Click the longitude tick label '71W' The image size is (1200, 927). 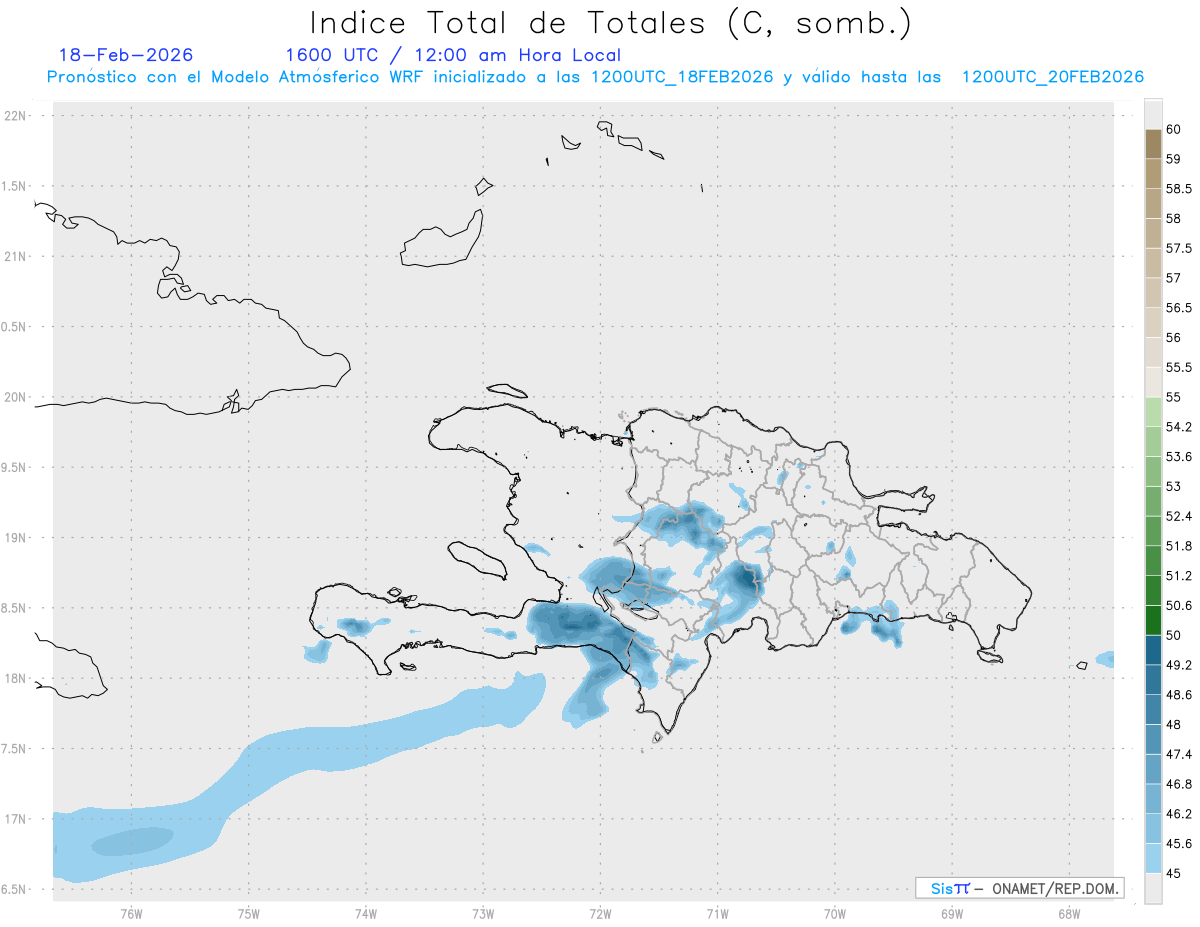717,914
